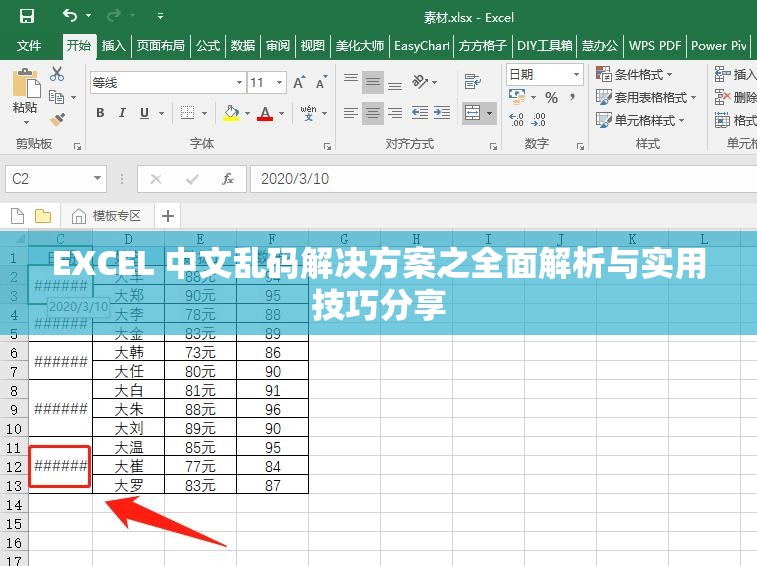757x566 pixels.
Task: Click the Name Box showing C2
Action: click(x=56, y=179)
